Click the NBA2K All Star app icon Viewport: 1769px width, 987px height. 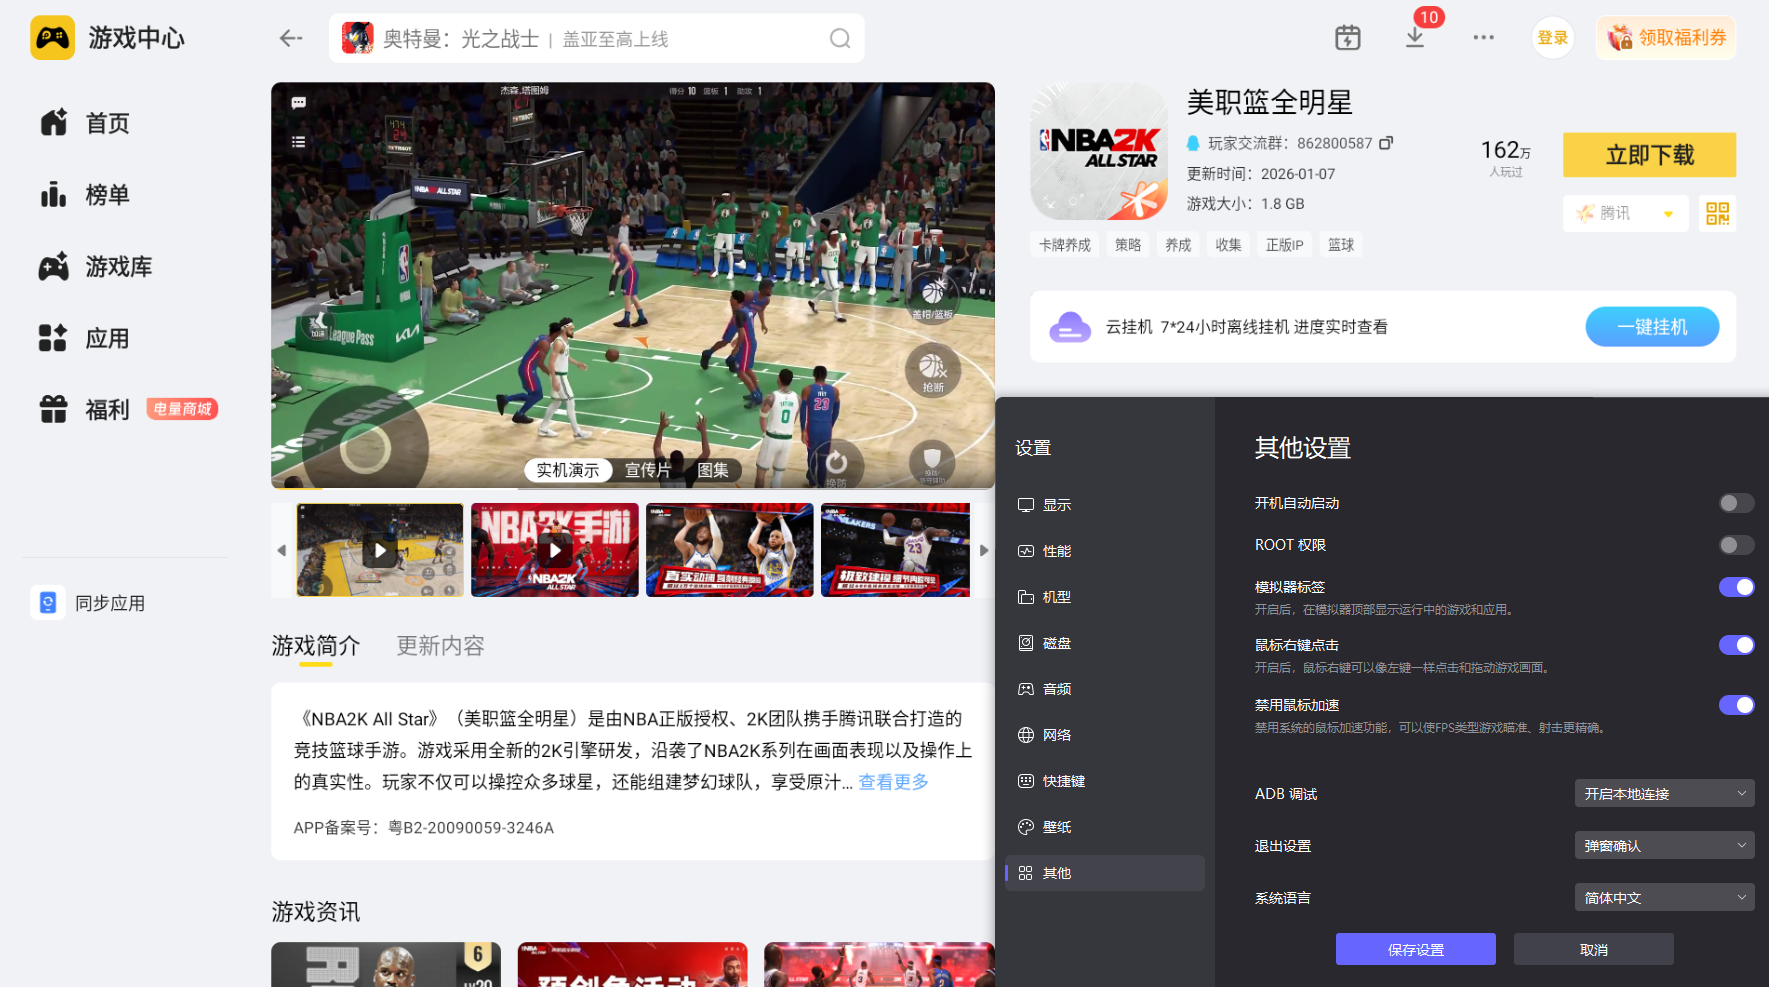coord(1099,151)
